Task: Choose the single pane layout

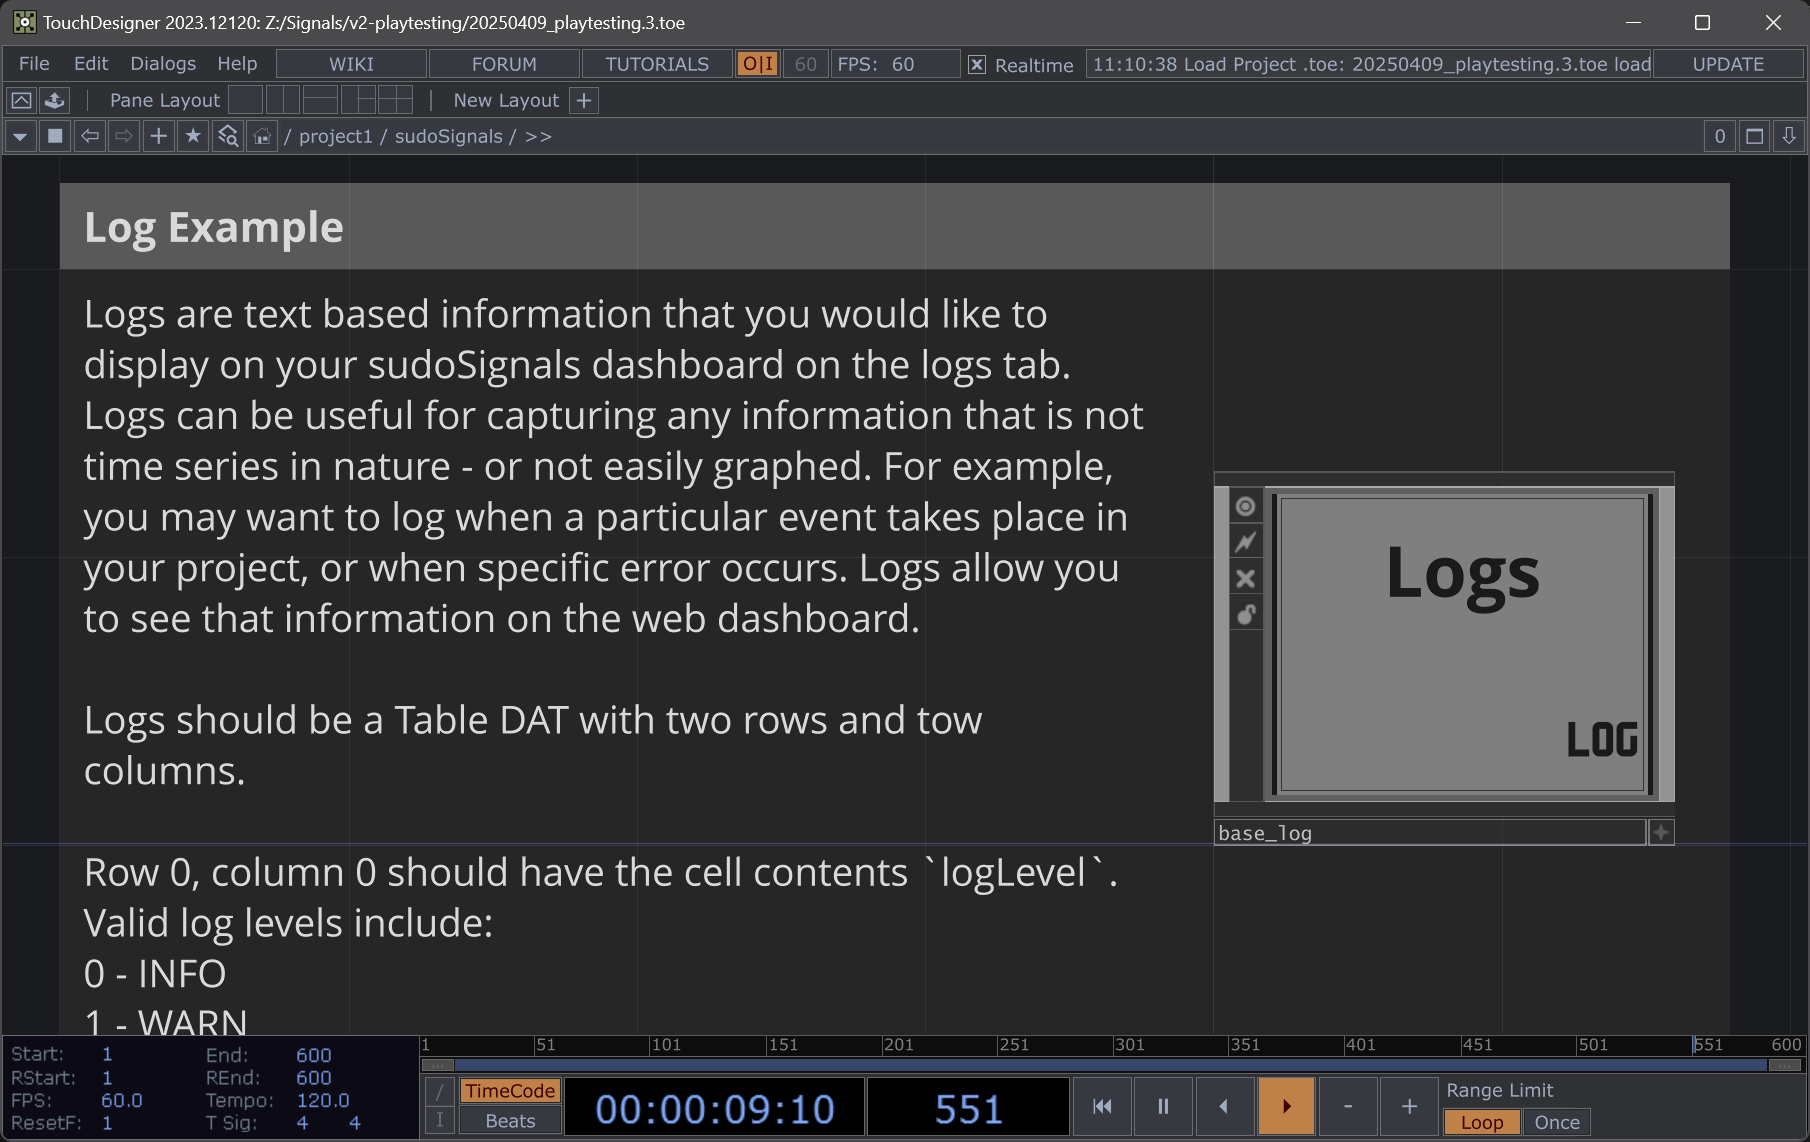Action: (x=245, y=100)
